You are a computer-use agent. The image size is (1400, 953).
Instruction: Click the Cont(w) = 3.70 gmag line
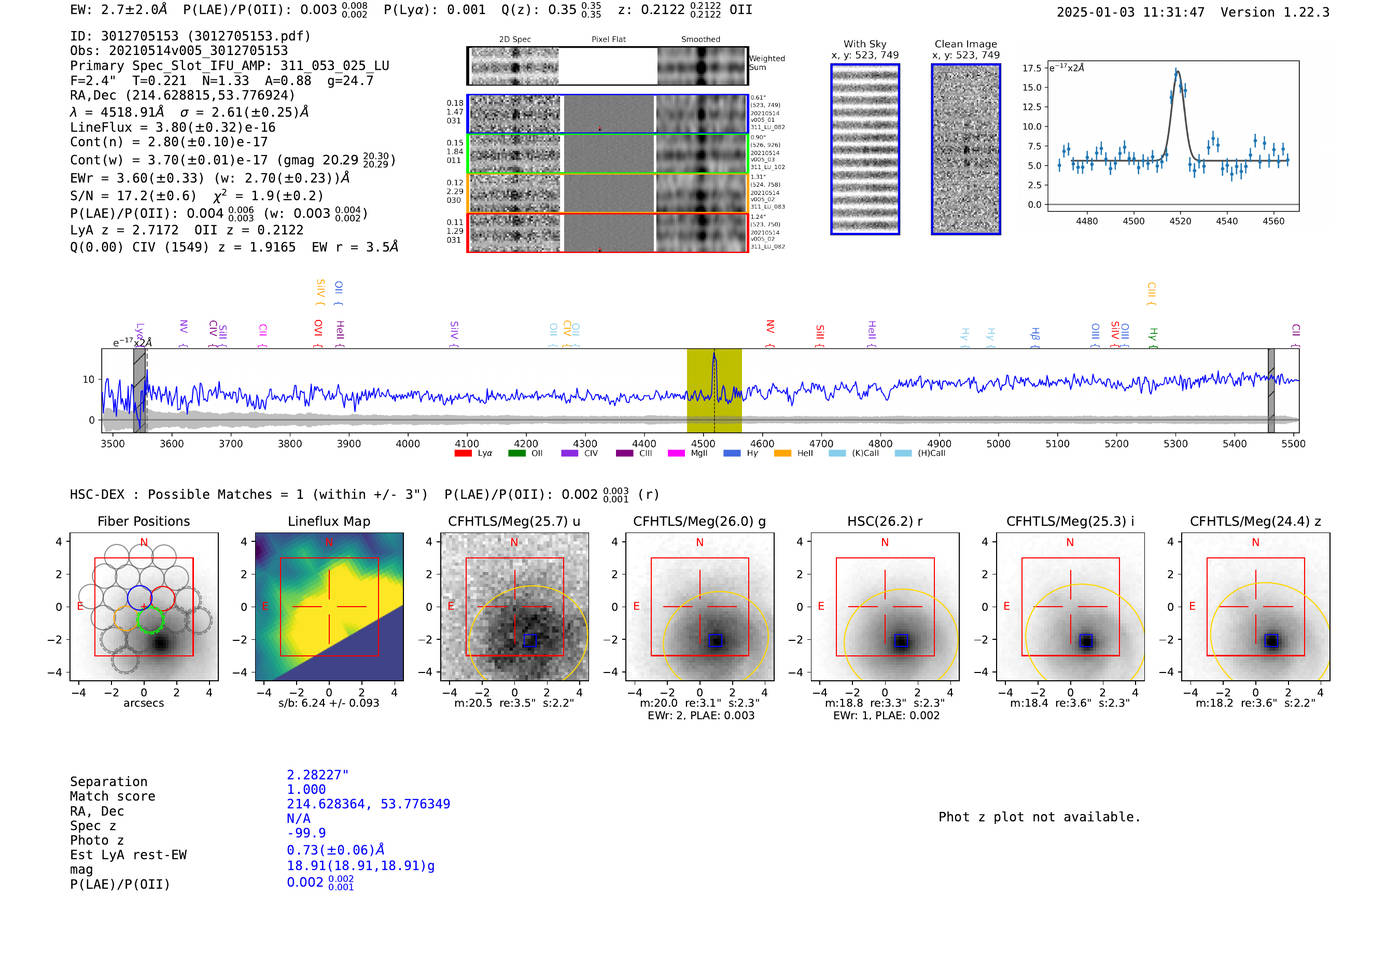click(233, 160)
